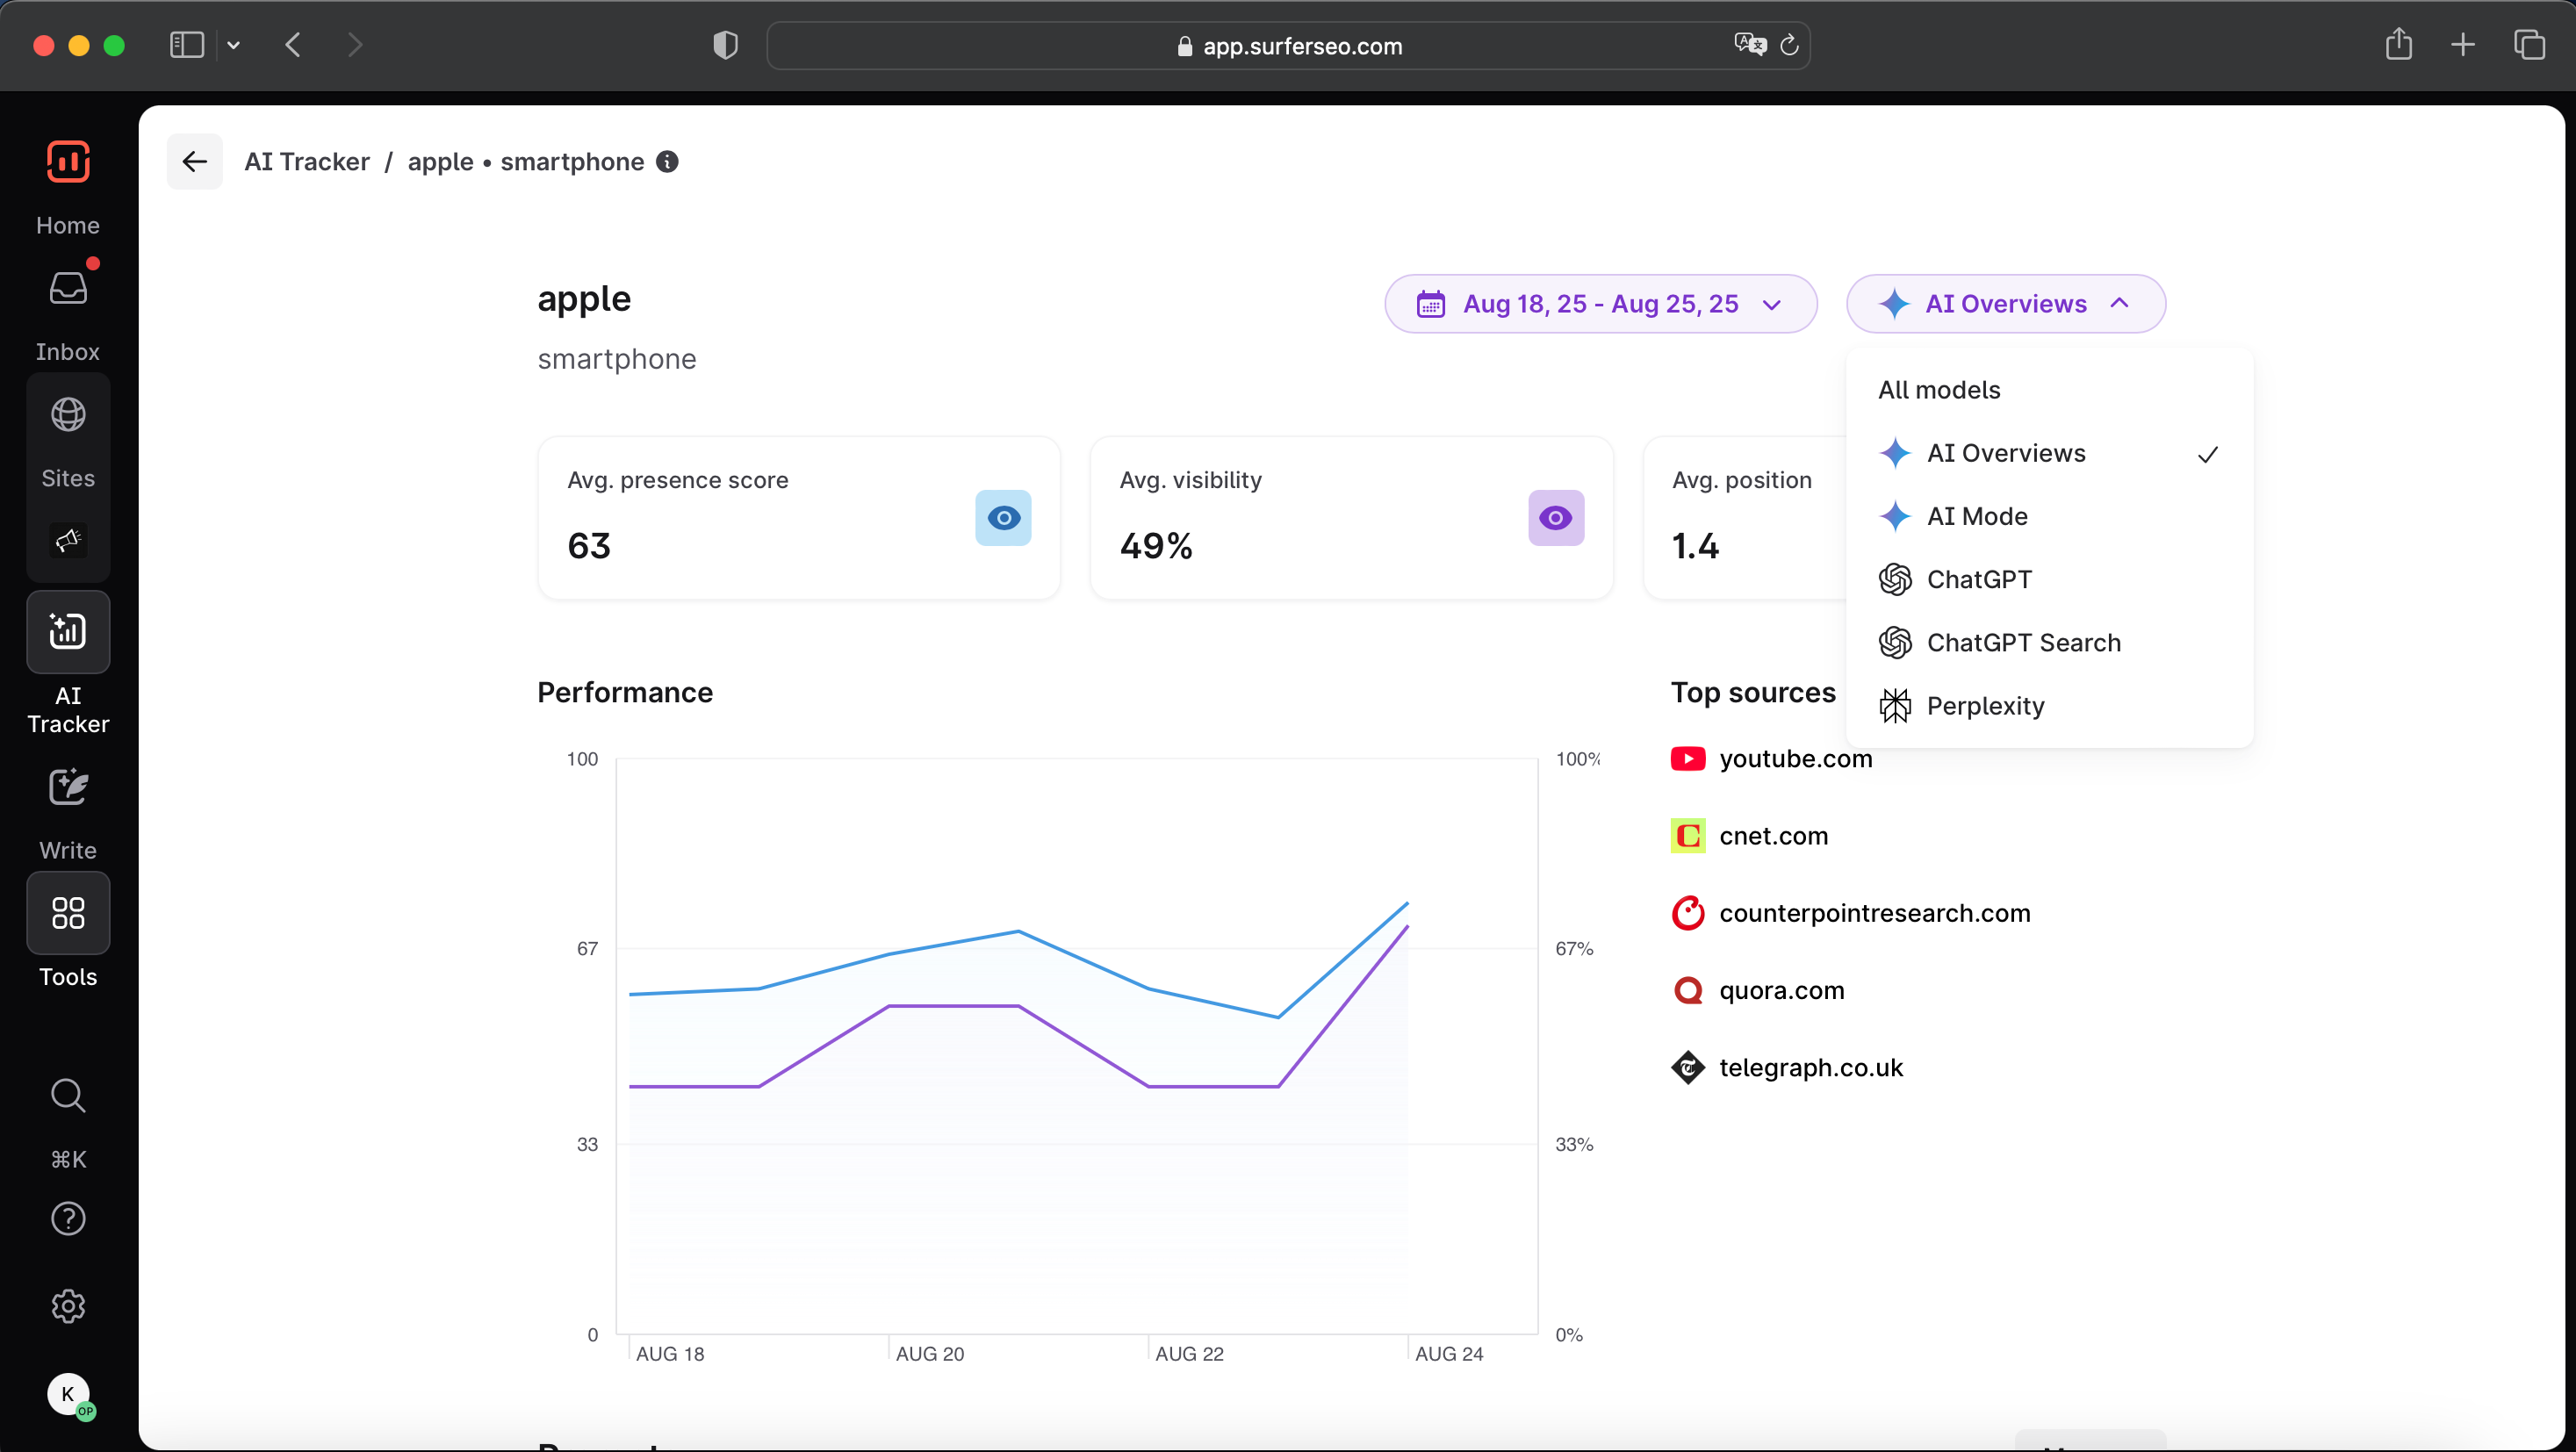Click the Safari address bar app.surferseo.com
This screenshot has width=2576, height=1452.
point(1288,46)
